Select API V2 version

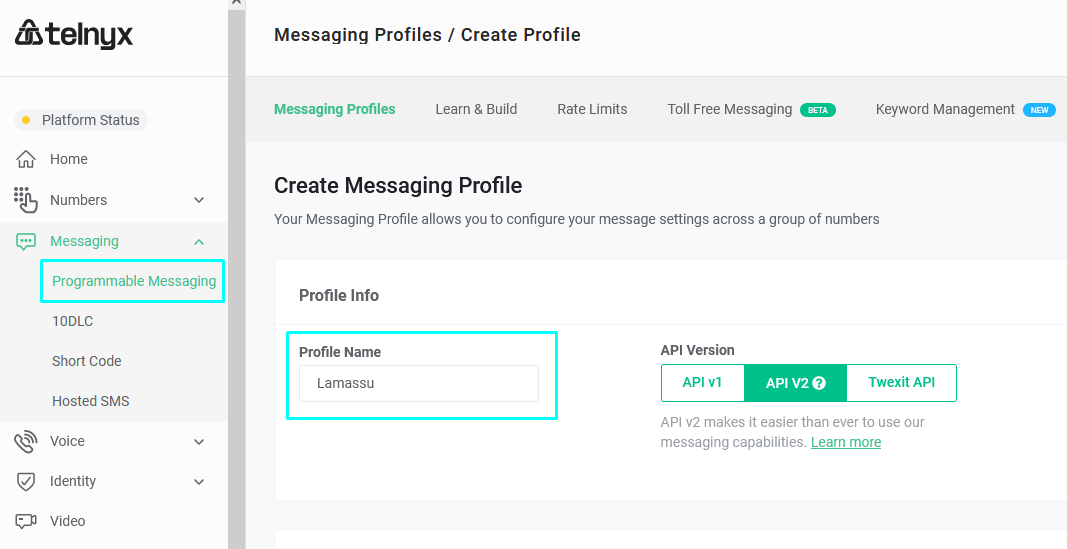(x=795, y=383)
